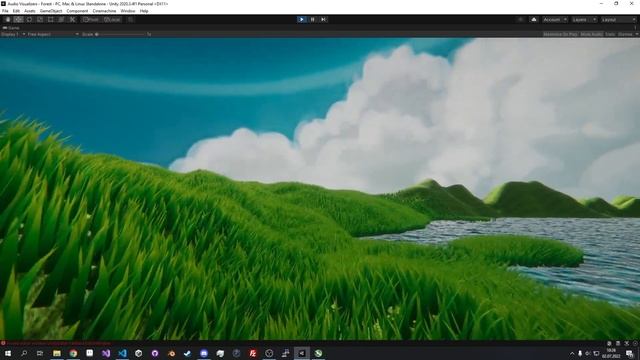Select the Game view tab

coord(11,28)
